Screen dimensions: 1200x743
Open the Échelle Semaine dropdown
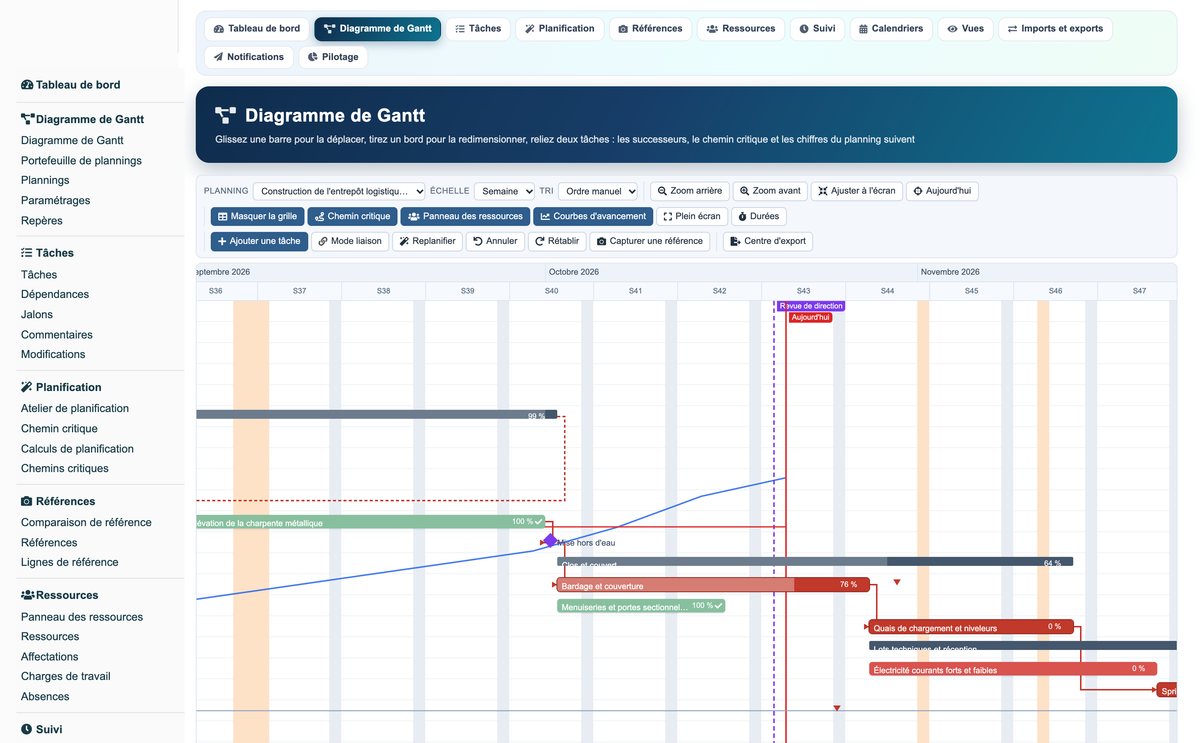[503, 191]
